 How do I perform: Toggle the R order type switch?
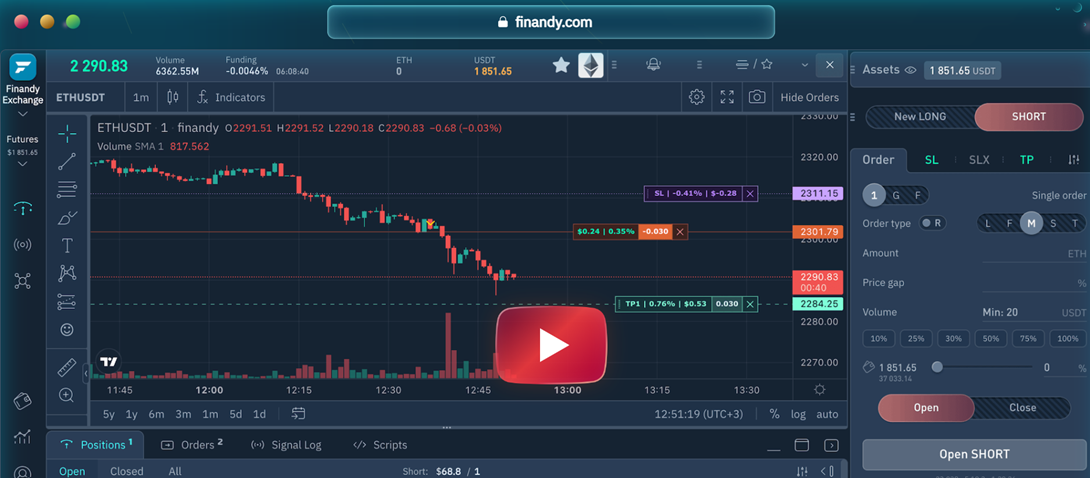(x=932, y=223)
